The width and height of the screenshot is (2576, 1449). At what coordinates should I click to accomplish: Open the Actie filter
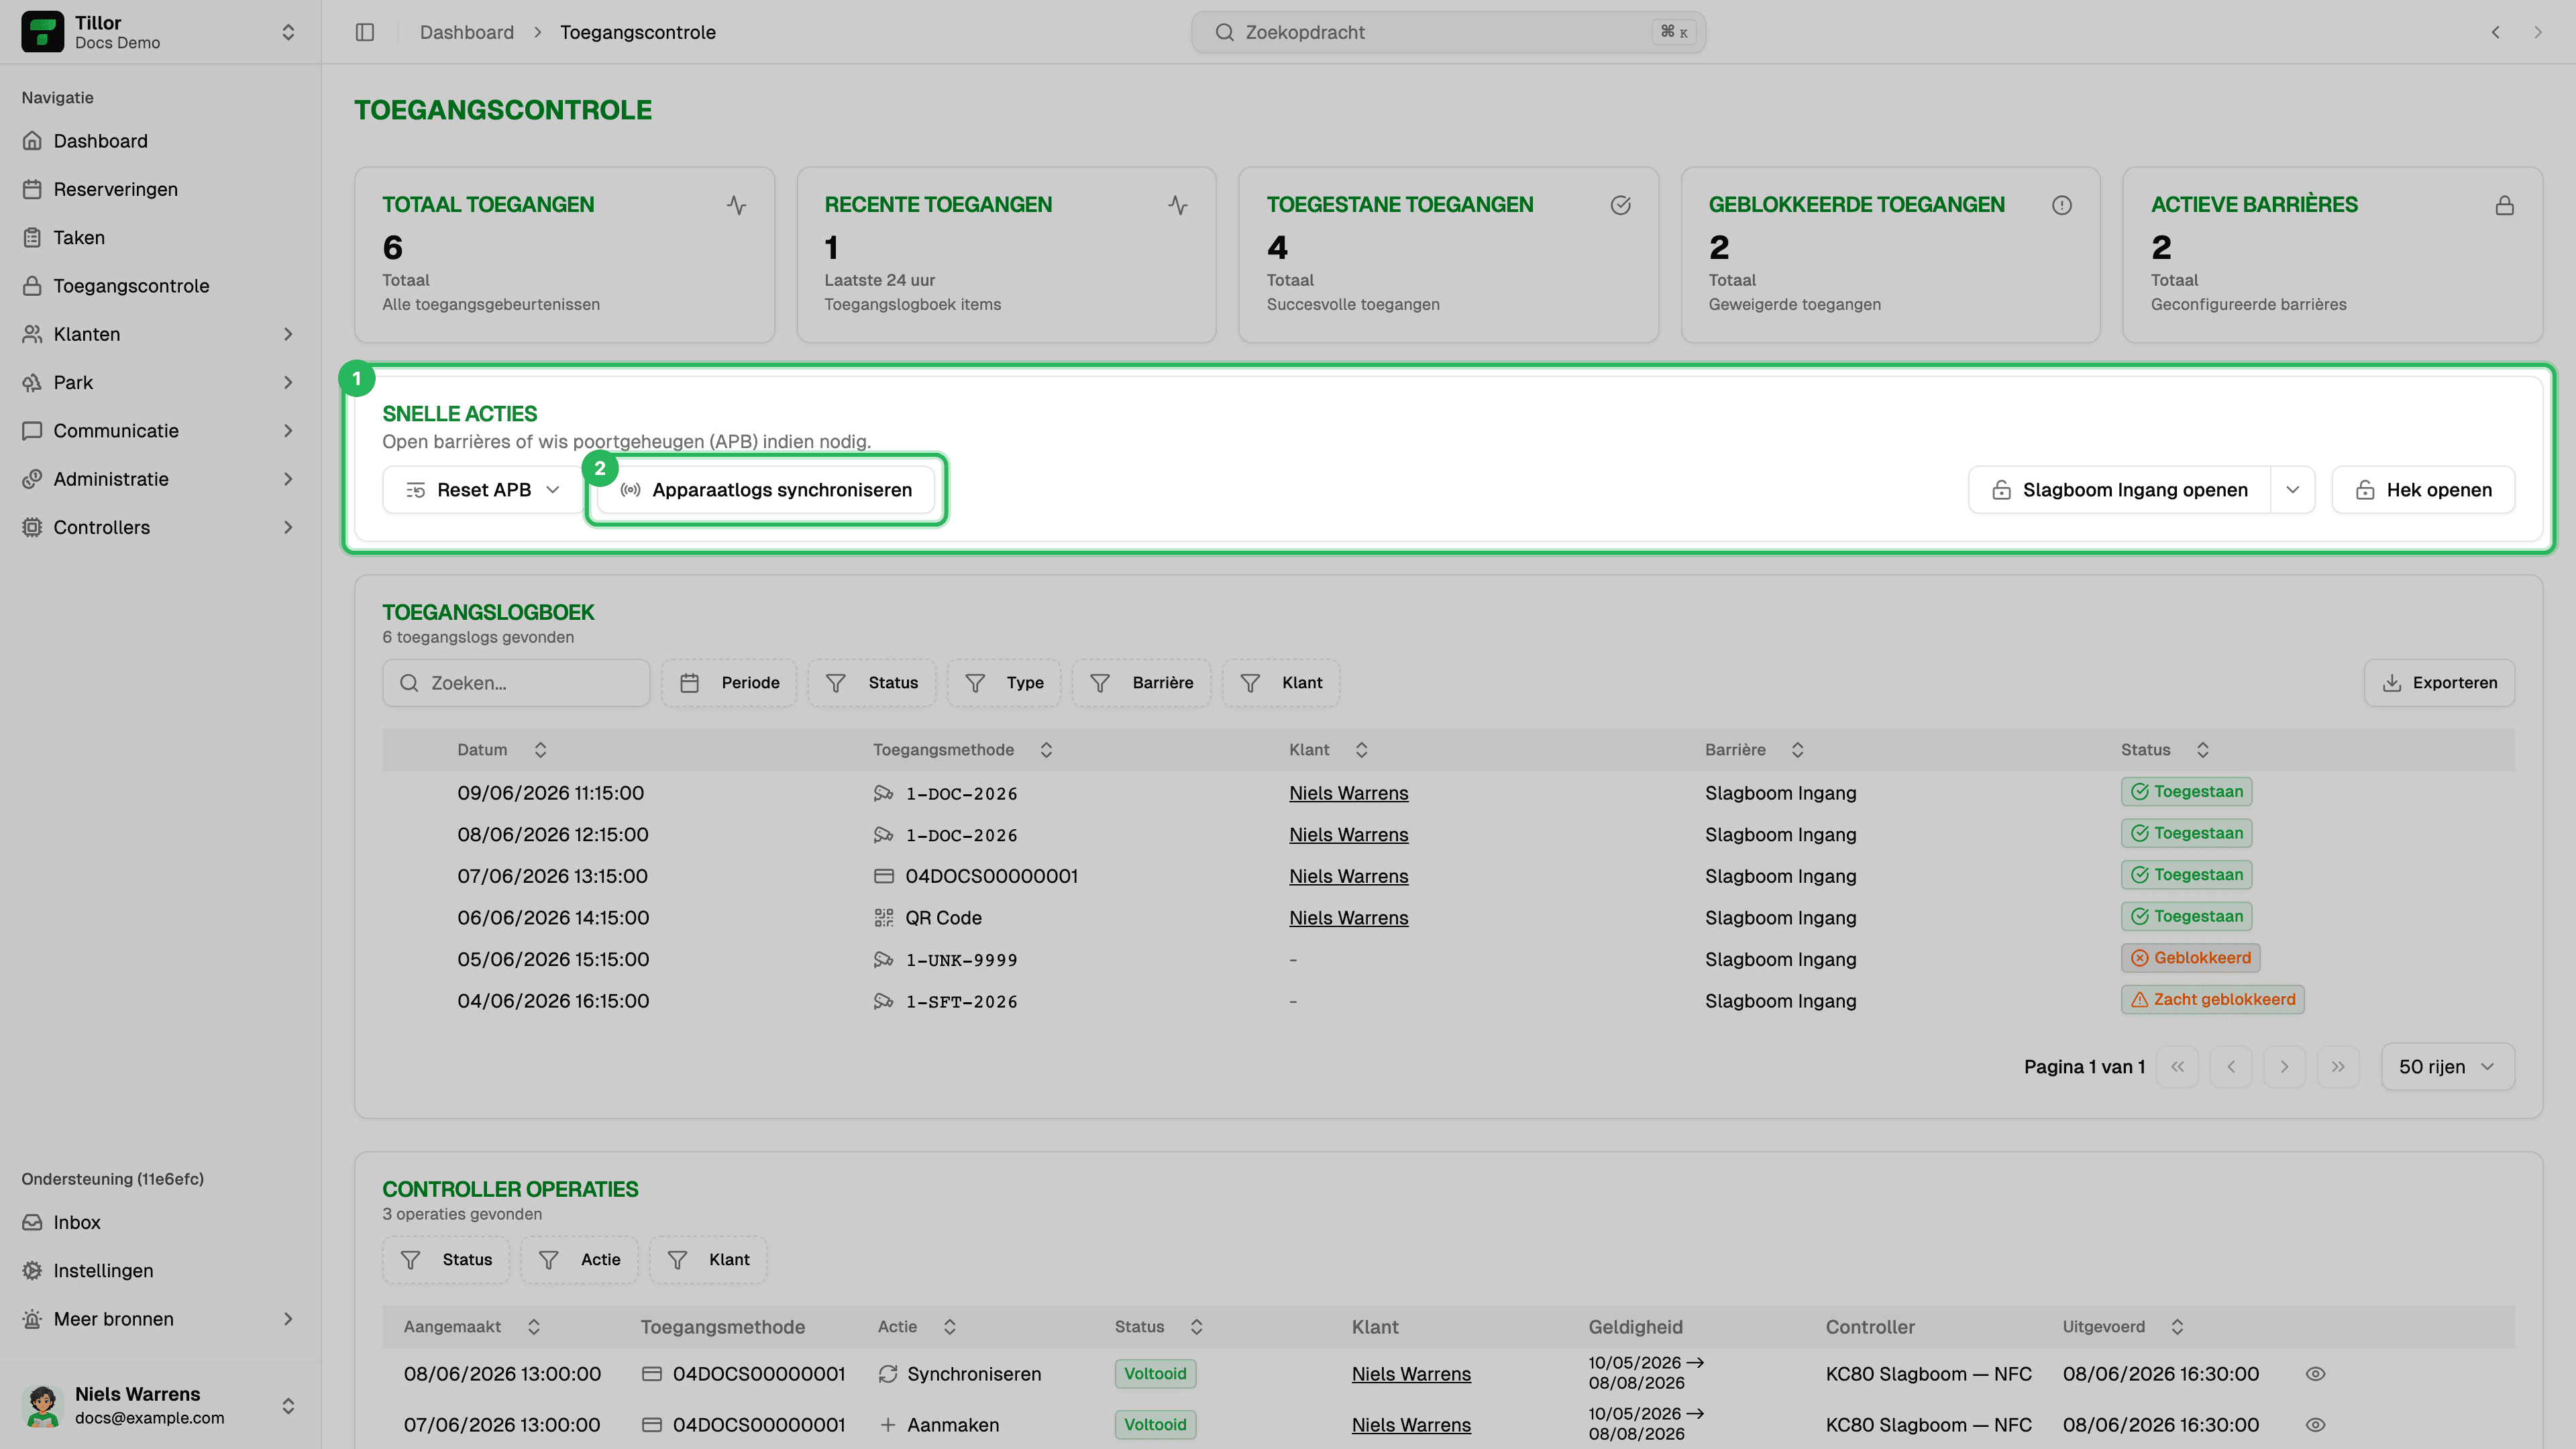pyautogui.click(x=579, y=1260)
